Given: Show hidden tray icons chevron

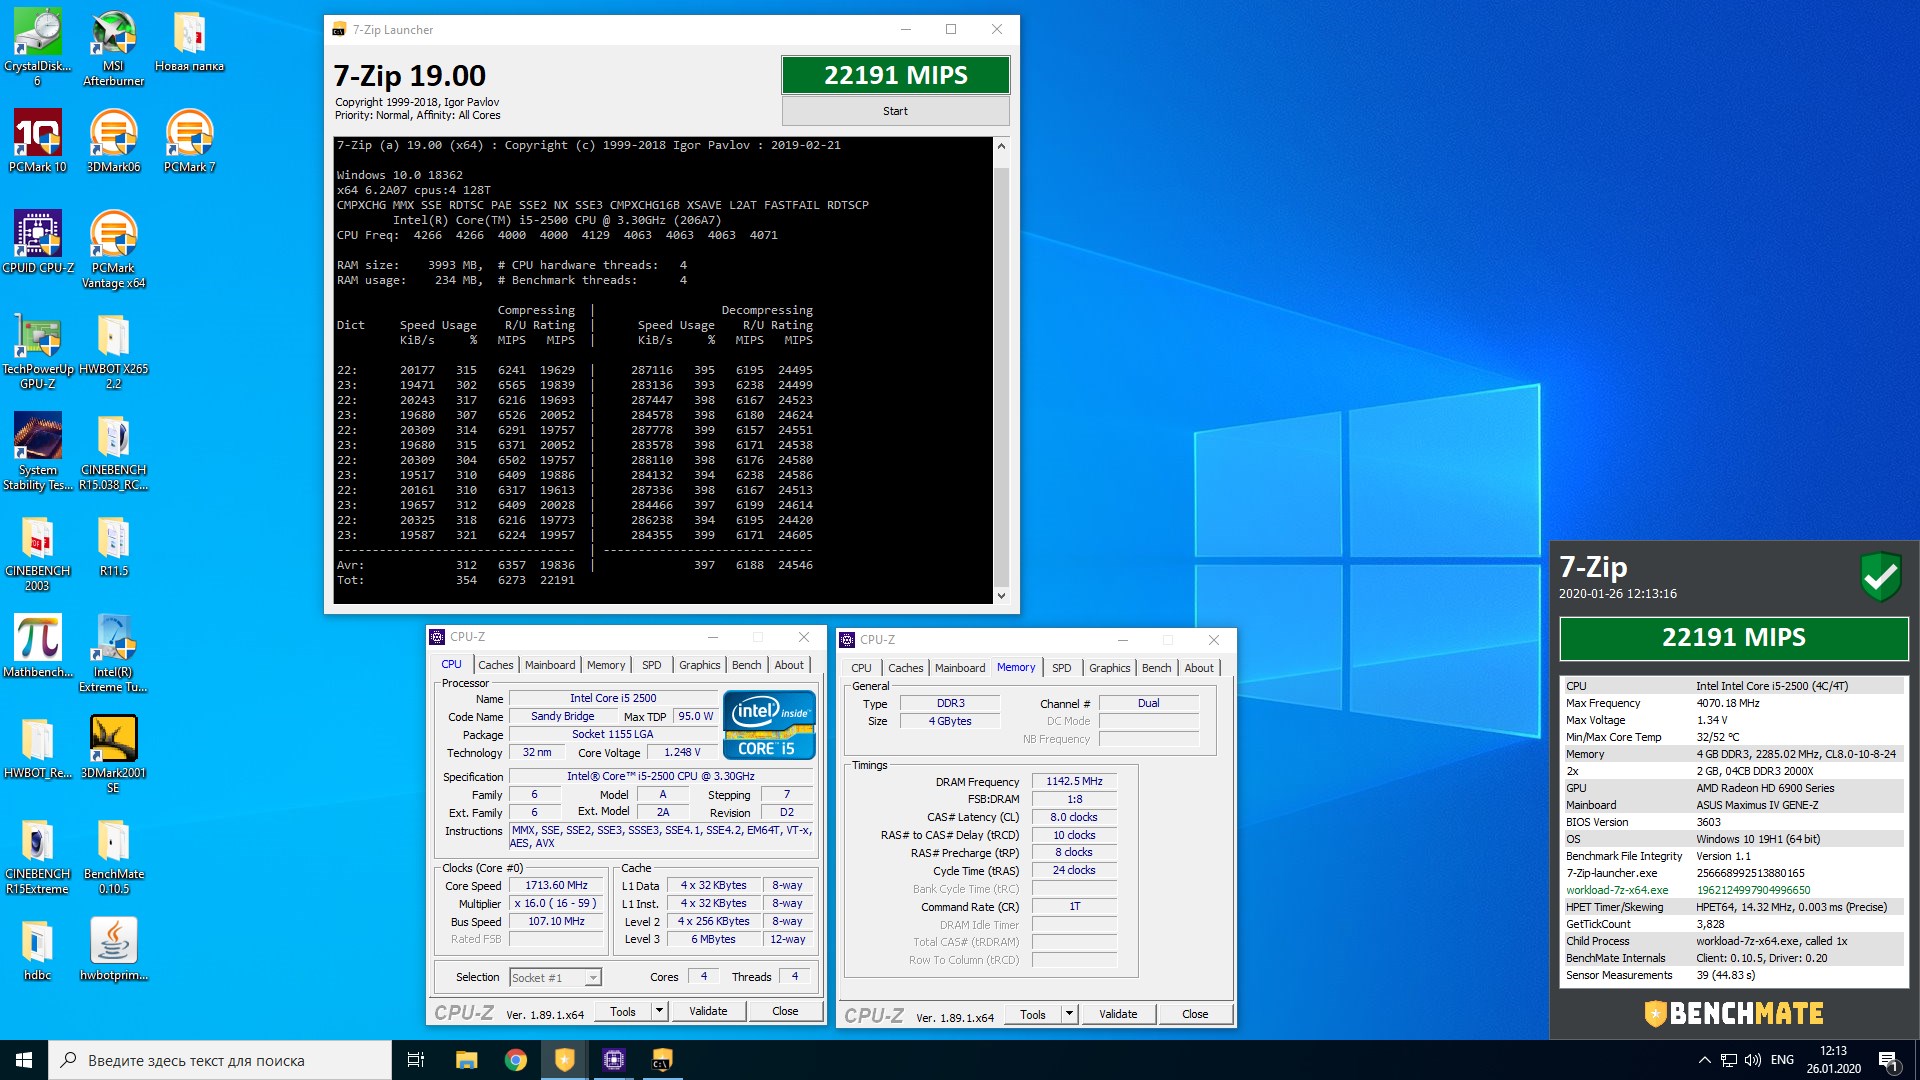Looking at the screenshot, I should (1704, 1060).
